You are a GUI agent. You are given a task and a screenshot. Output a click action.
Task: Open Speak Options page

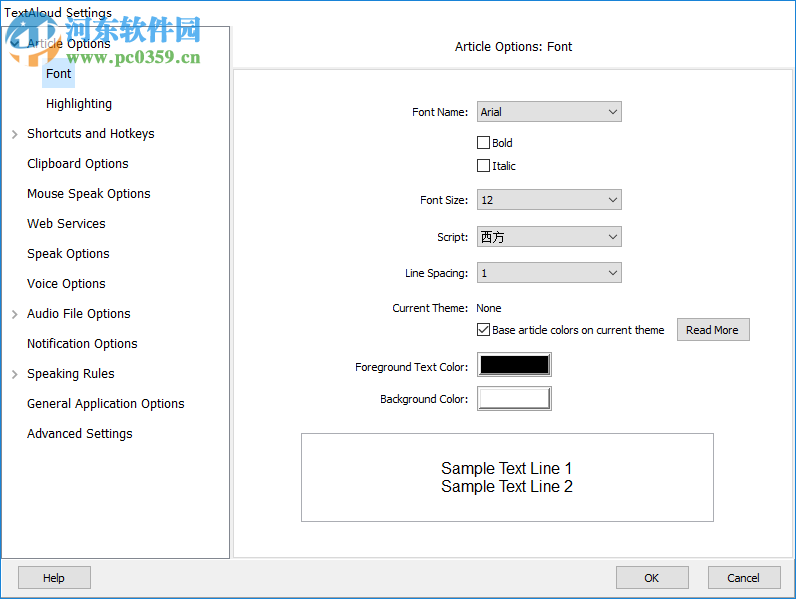[68, 253]
